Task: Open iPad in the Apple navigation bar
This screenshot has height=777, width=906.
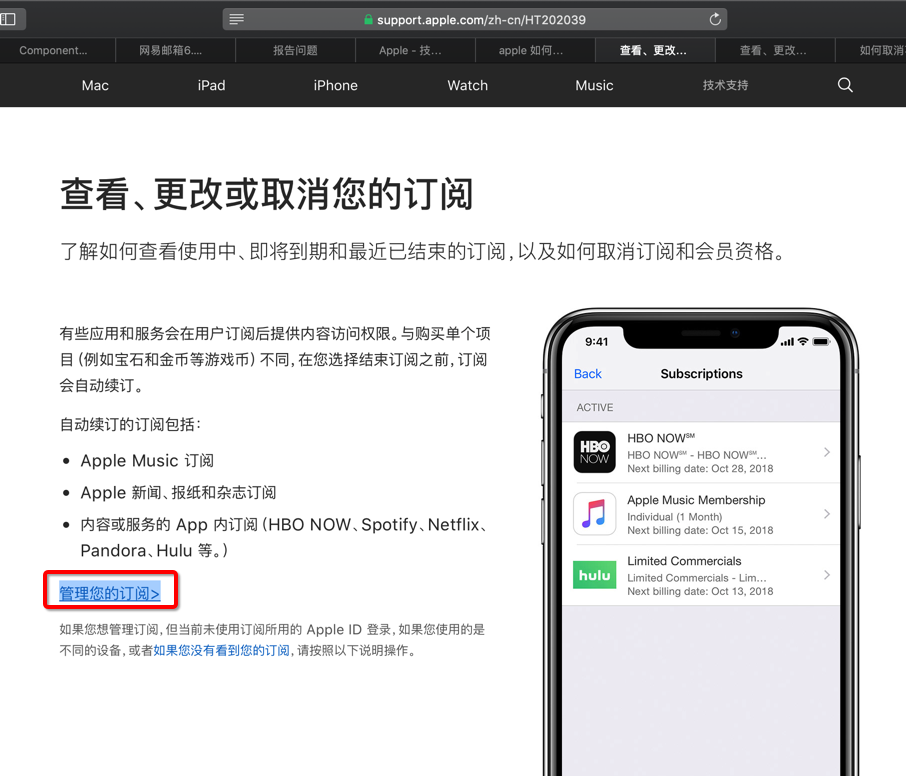Action: click(211, 85)
